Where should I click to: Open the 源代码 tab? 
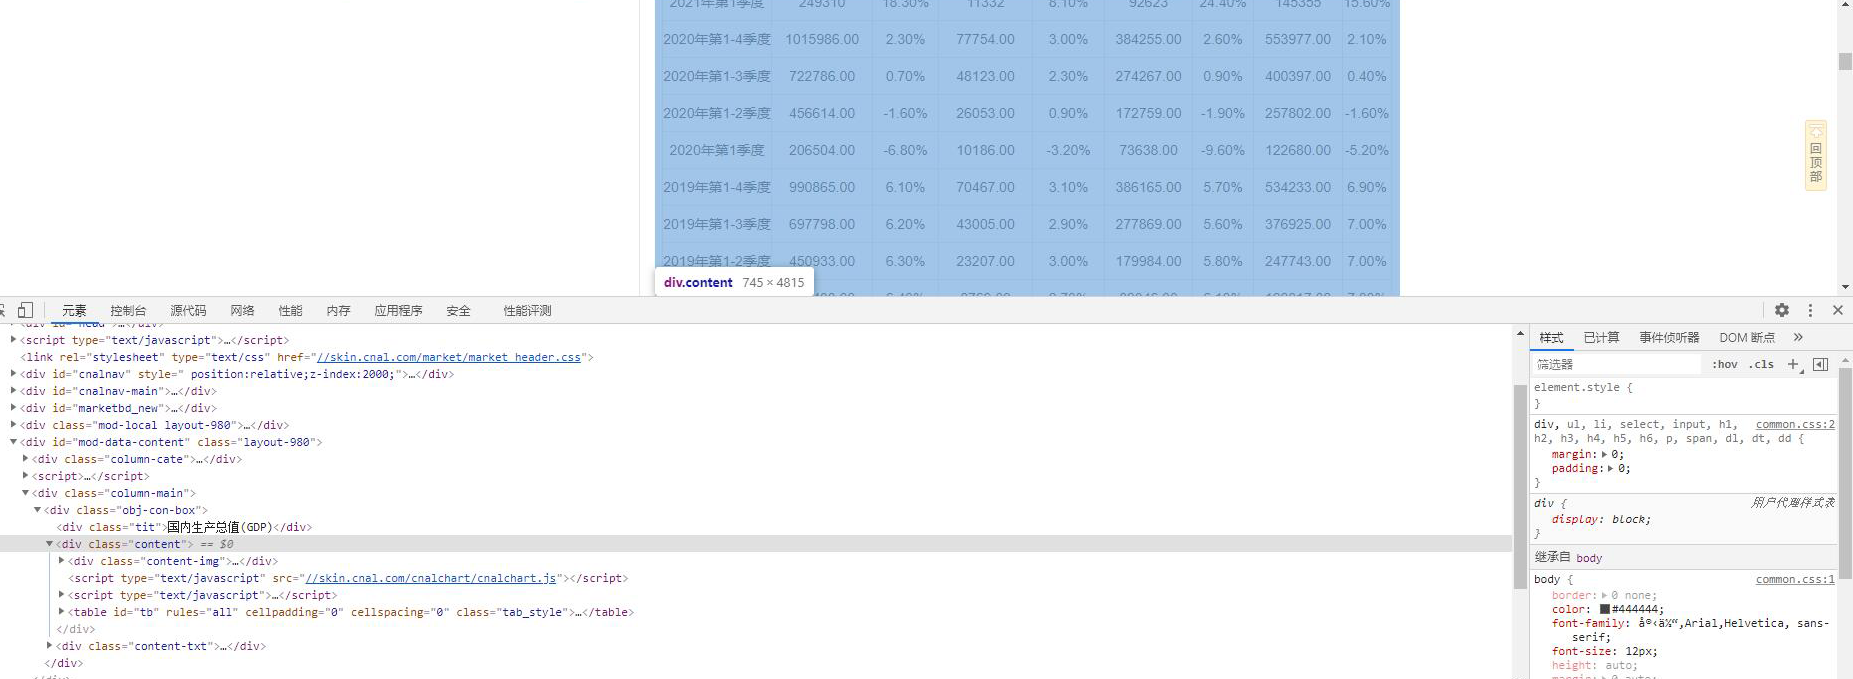(x=188, y=310)
